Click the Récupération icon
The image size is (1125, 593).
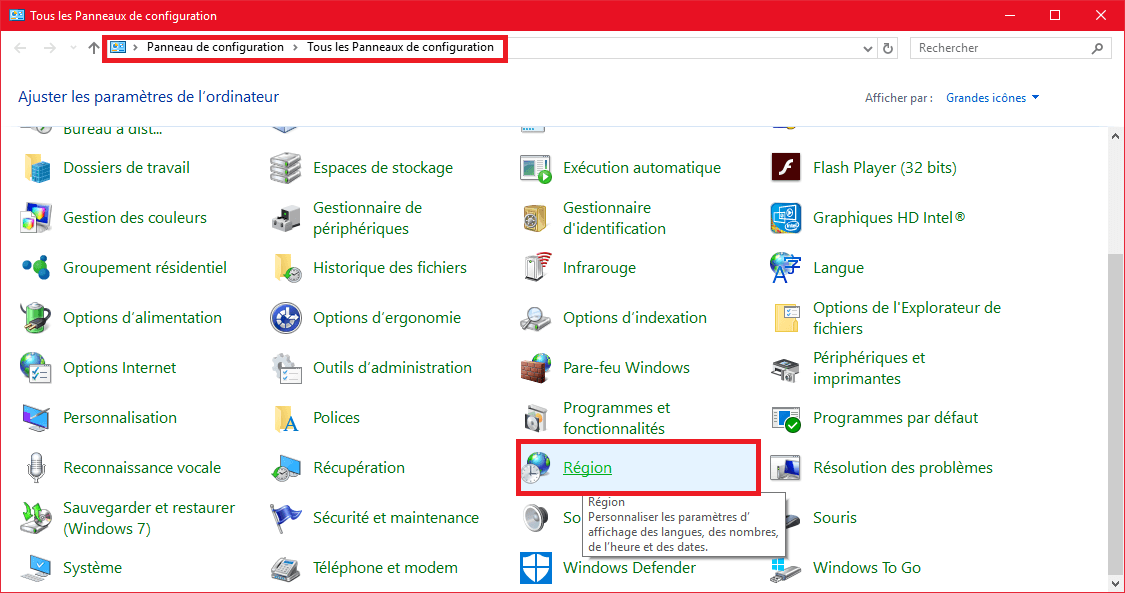coord(286,468)
